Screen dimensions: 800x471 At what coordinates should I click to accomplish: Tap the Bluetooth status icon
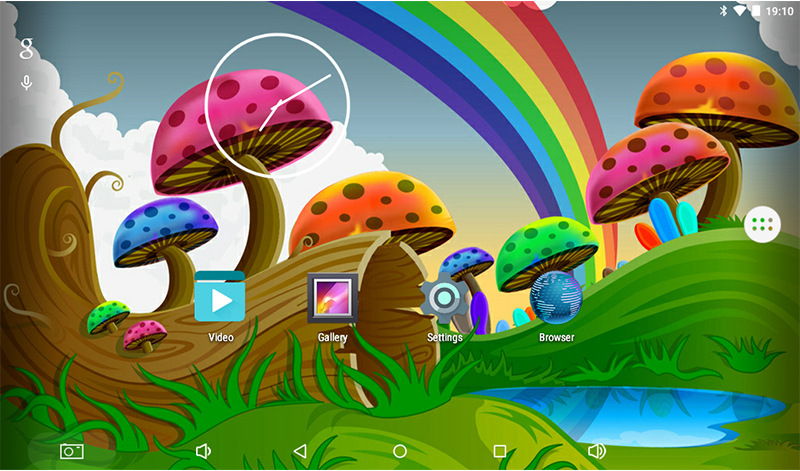pyautogui.click(x=723, y=11)
